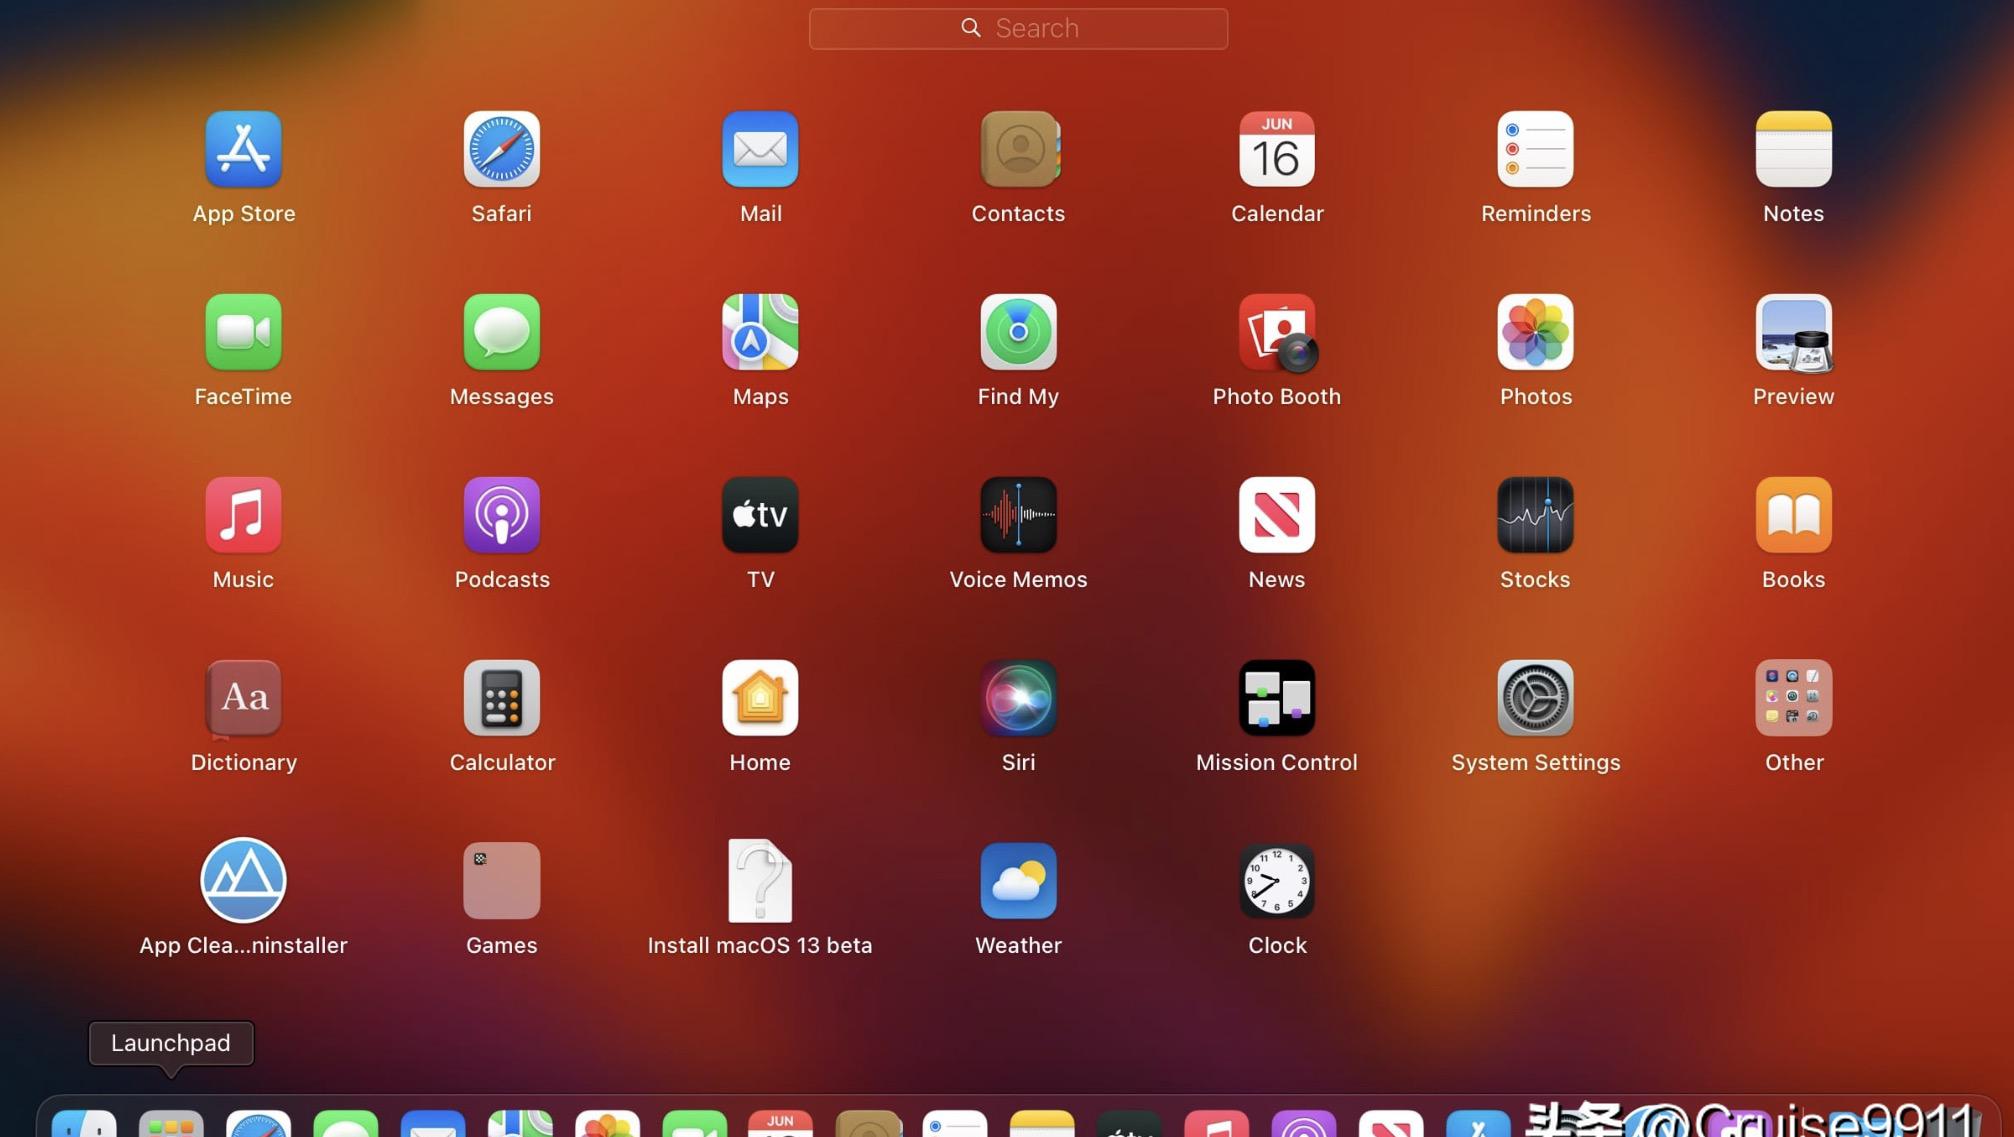2014x1137 pixels.
Task: Open the App Store app
Action: point(243,149)
